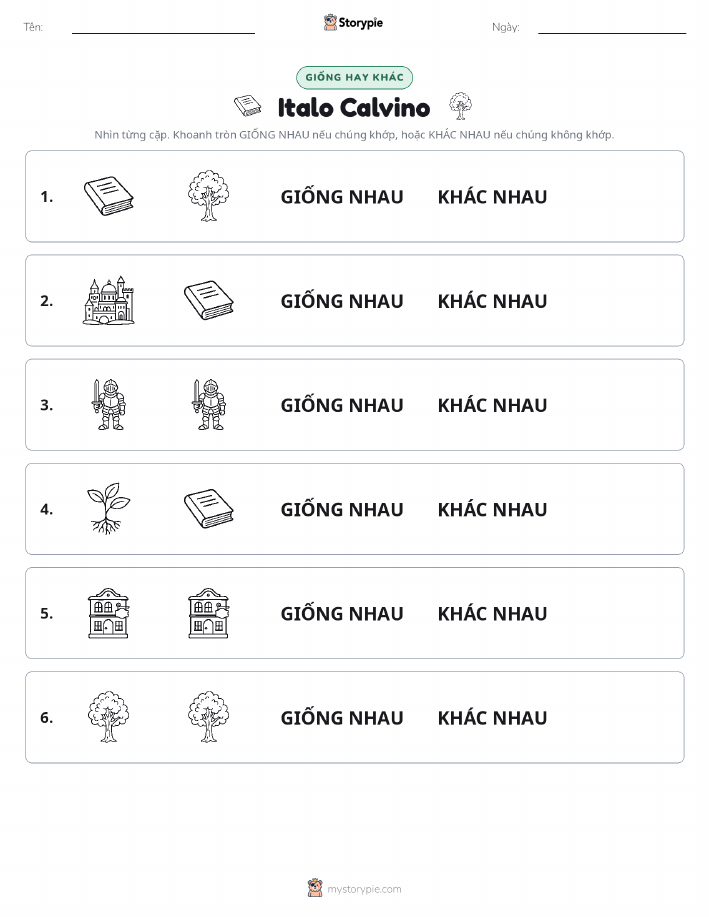Click the Storypie logo at top
The image size is (709, 917).
point(353,23)
